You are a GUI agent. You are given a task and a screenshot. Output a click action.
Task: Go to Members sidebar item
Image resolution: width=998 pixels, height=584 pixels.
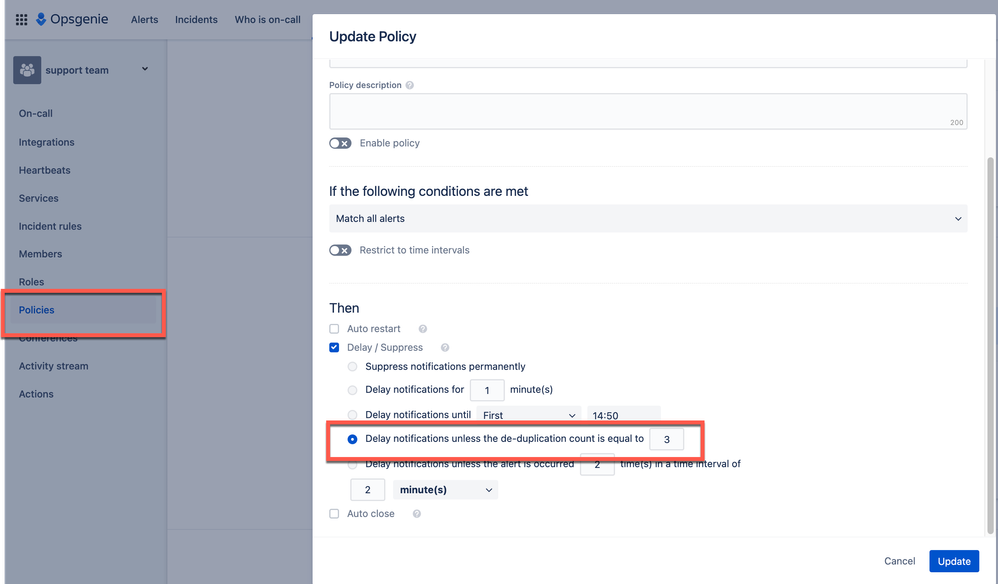(40, 254)
